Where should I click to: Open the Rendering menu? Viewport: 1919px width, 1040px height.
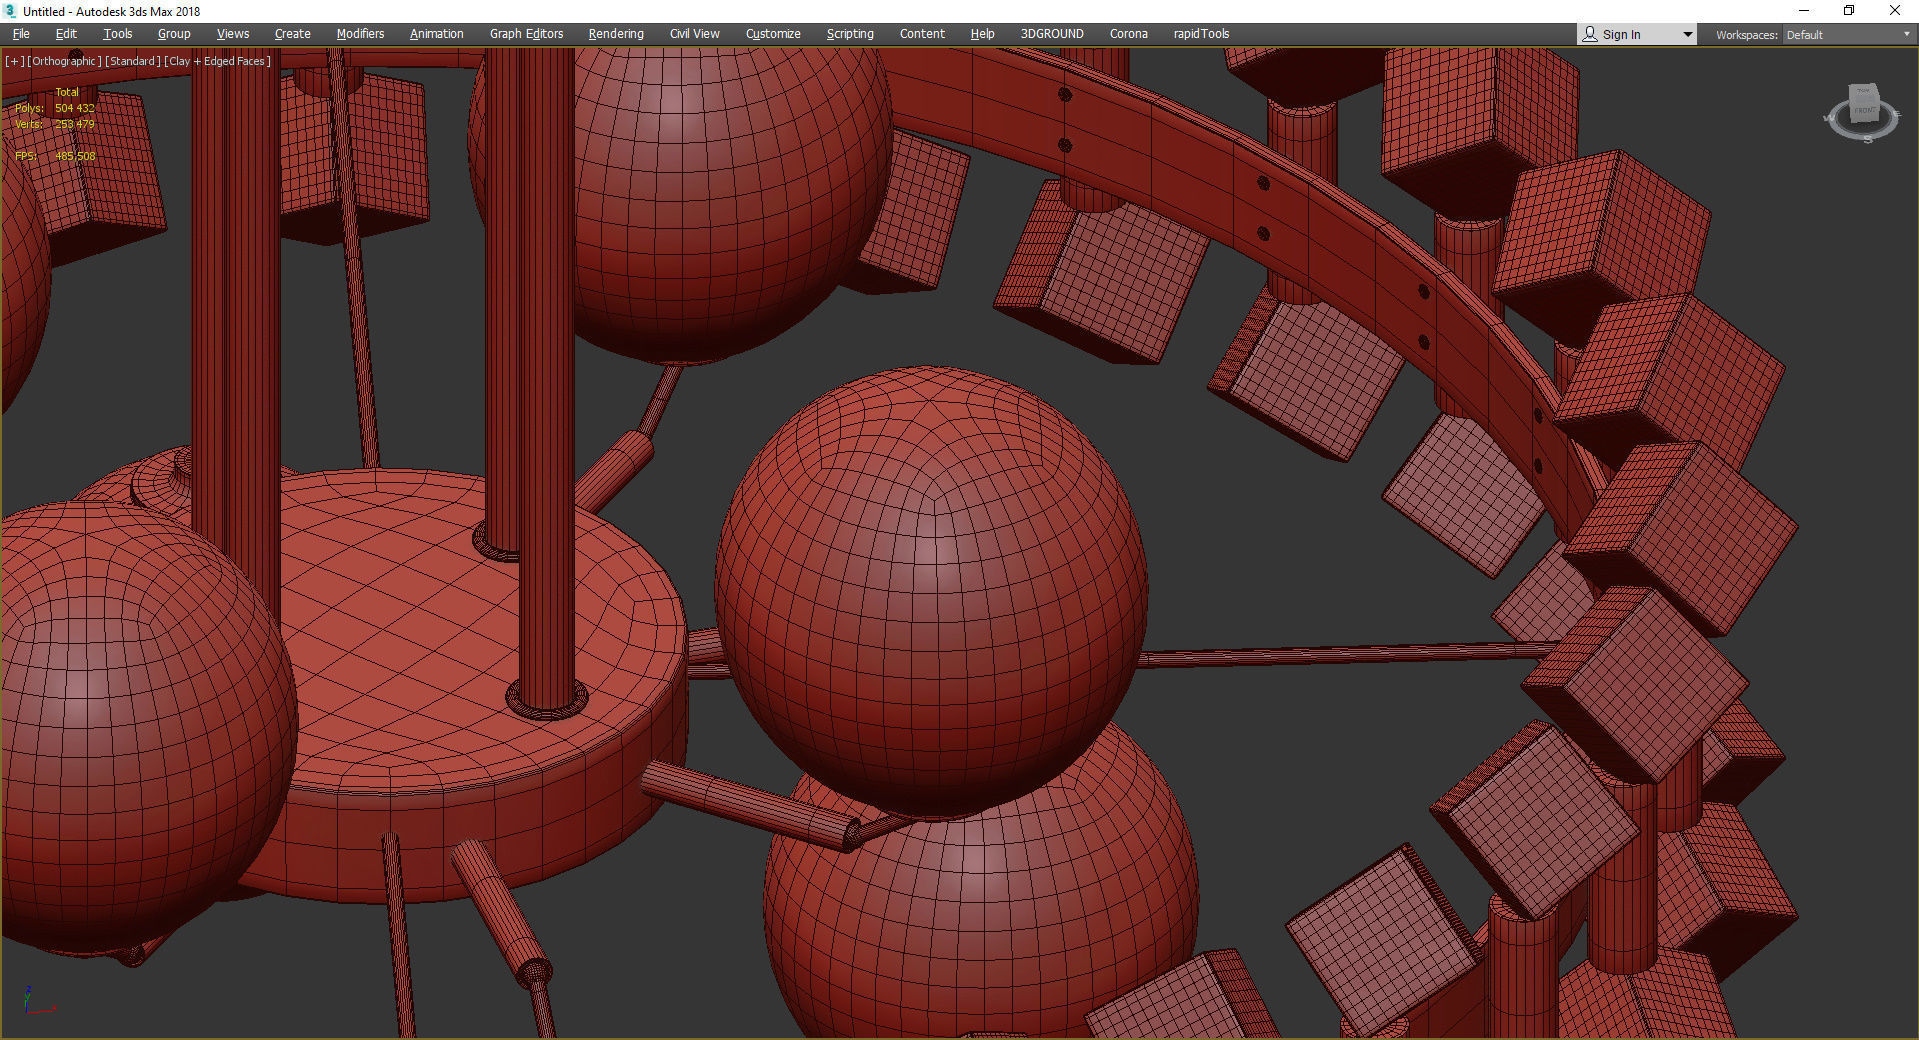(x=616, y=34)
